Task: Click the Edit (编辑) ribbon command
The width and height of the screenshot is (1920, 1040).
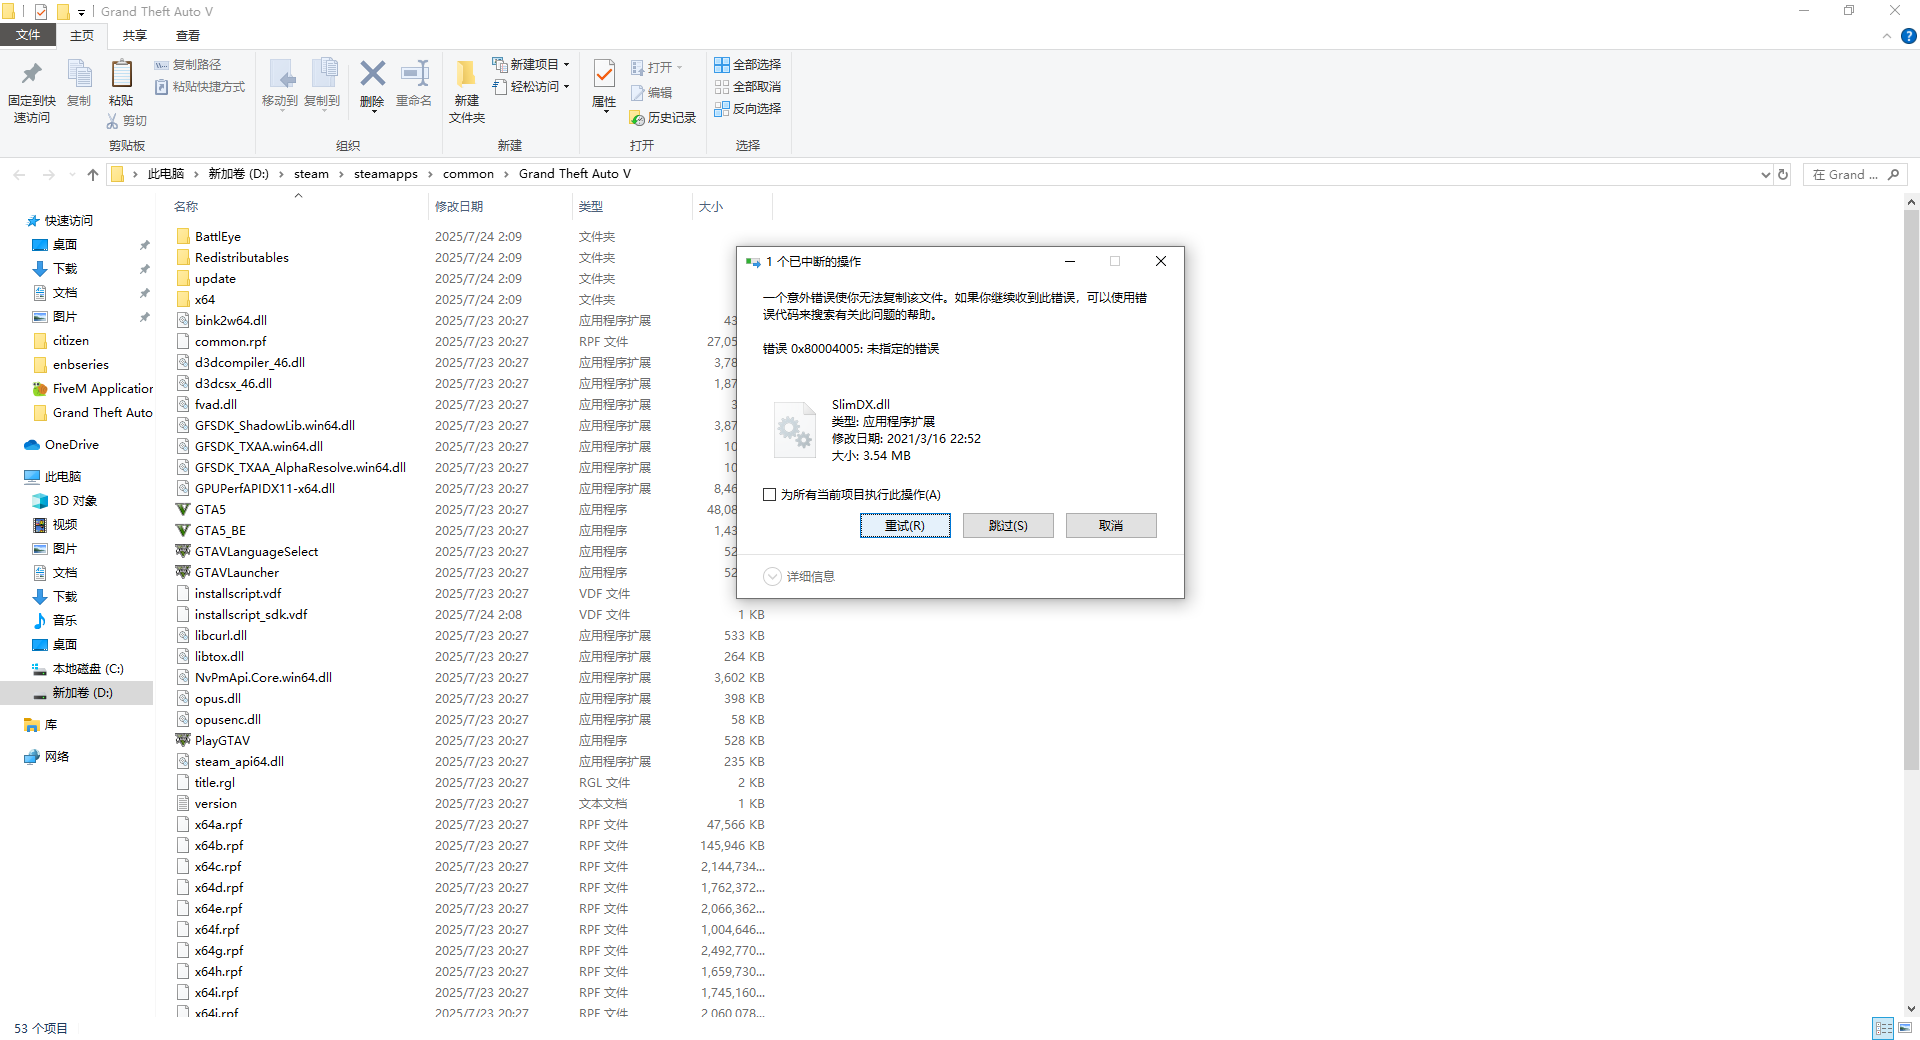Action: point(651,93)
